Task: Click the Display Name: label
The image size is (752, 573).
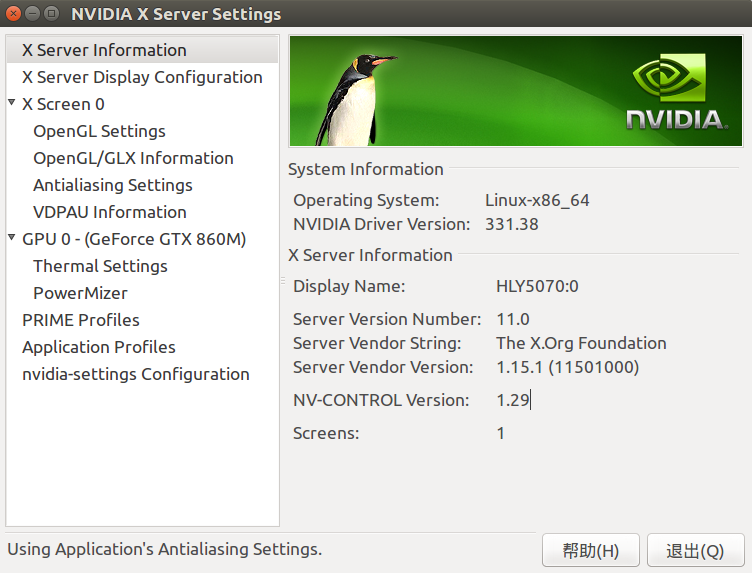Action: pyautogui.click(x=349, y=286)
